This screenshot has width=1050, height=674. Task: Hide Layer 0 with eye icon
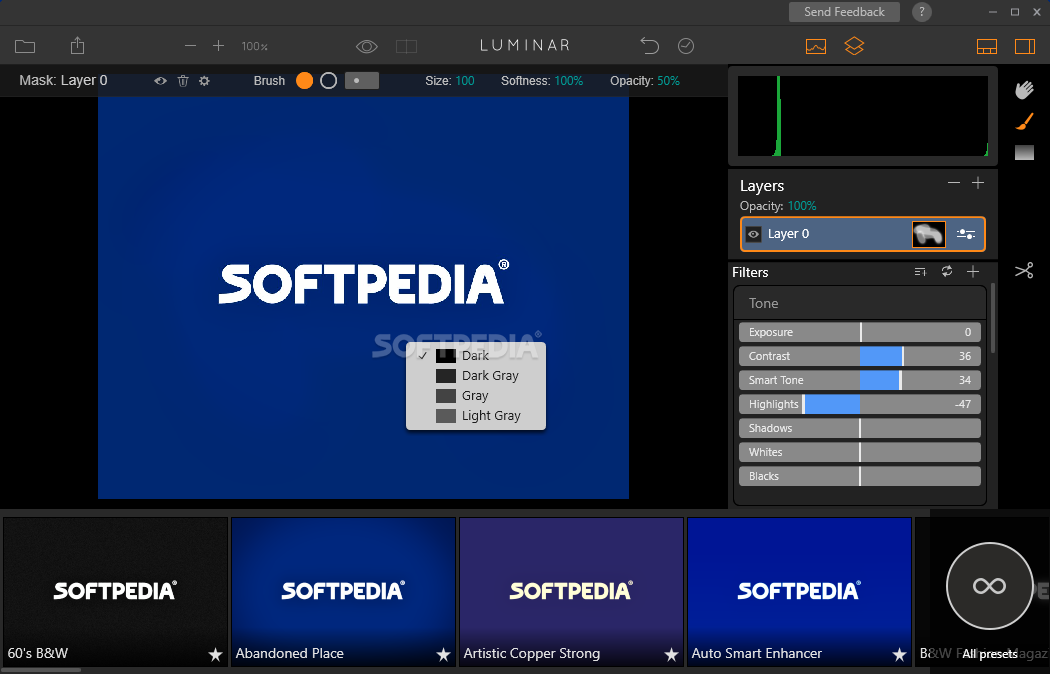(753, 234)
